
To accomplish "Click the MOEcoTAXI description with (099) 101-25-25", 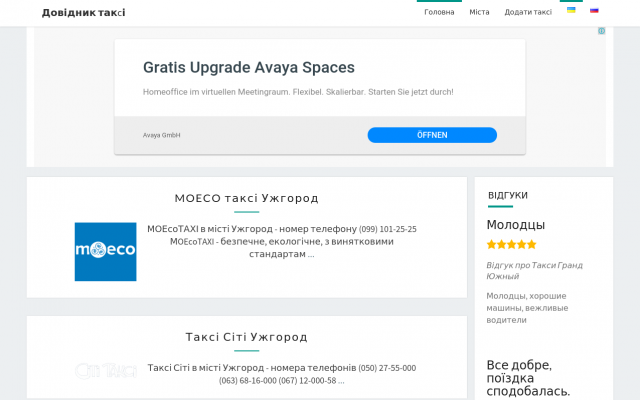I will click(x=282, y=241).
